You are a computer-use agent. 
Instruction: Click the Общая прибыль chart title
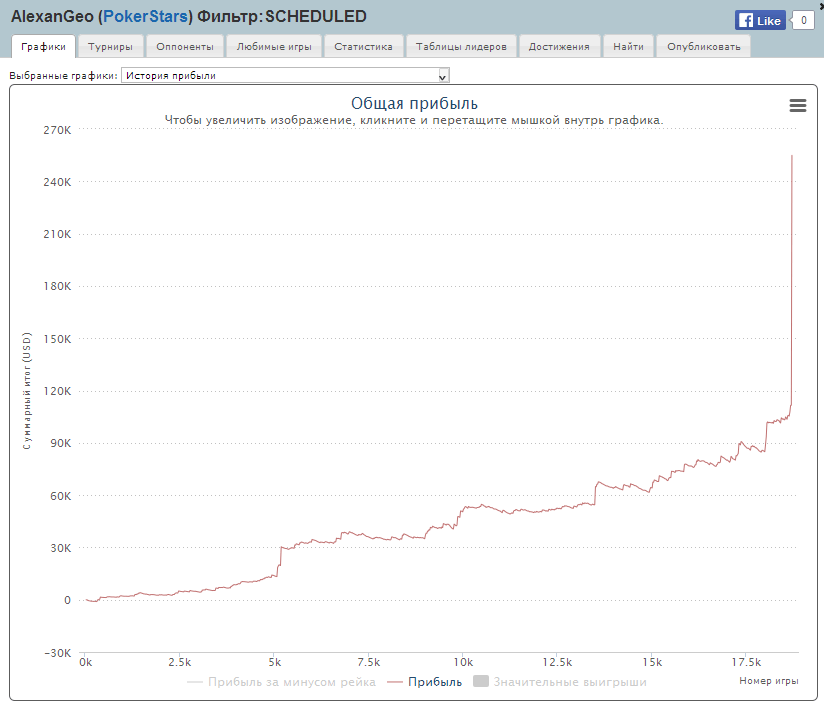[x=414, y=103]
